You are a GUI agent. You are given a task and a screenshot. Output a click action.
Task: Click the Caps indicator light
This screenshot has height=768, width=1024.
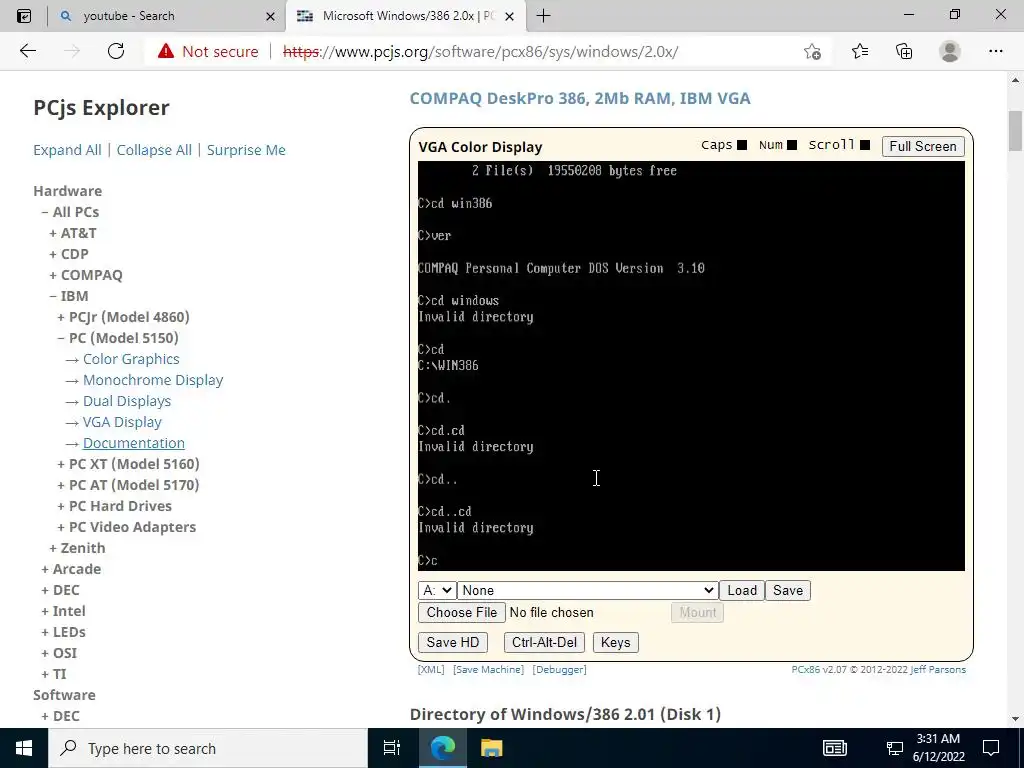(x=742, y=145)
